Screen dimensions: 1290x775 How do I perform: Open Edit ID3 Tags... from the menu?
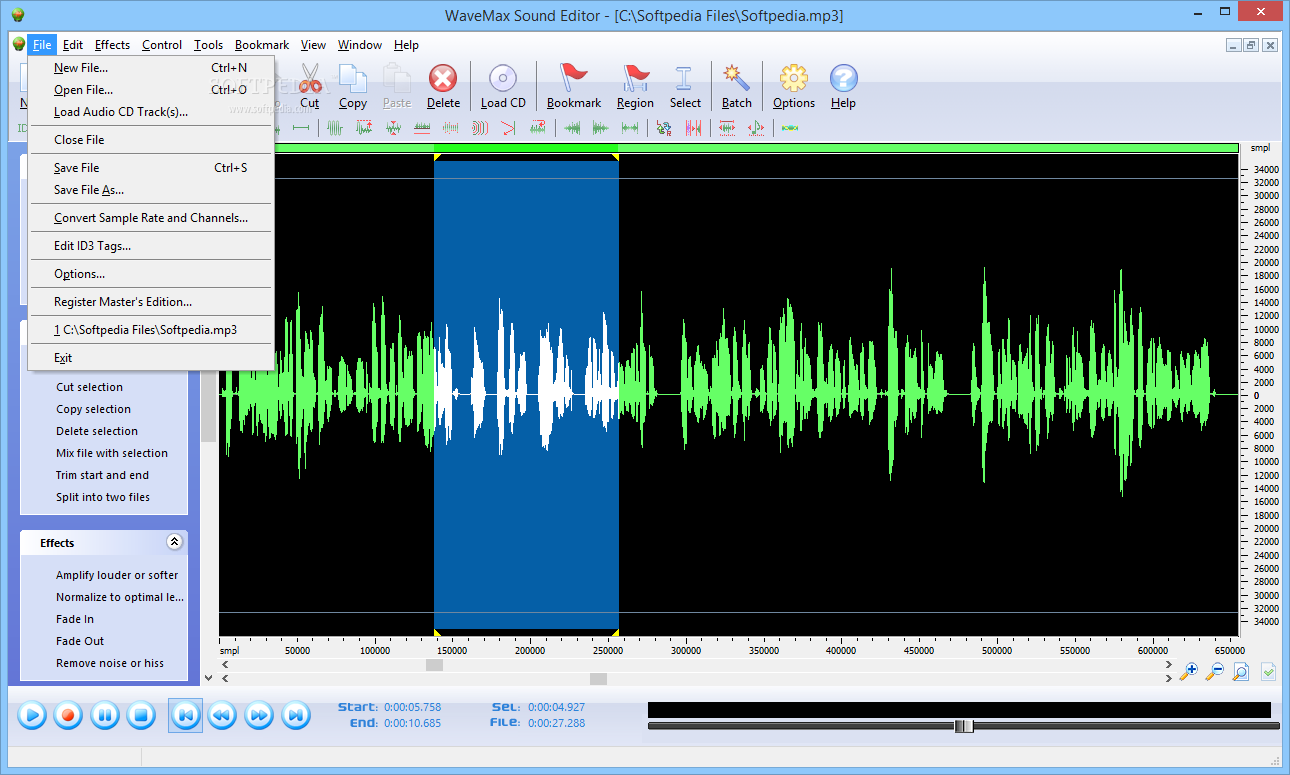click(150, 246)
